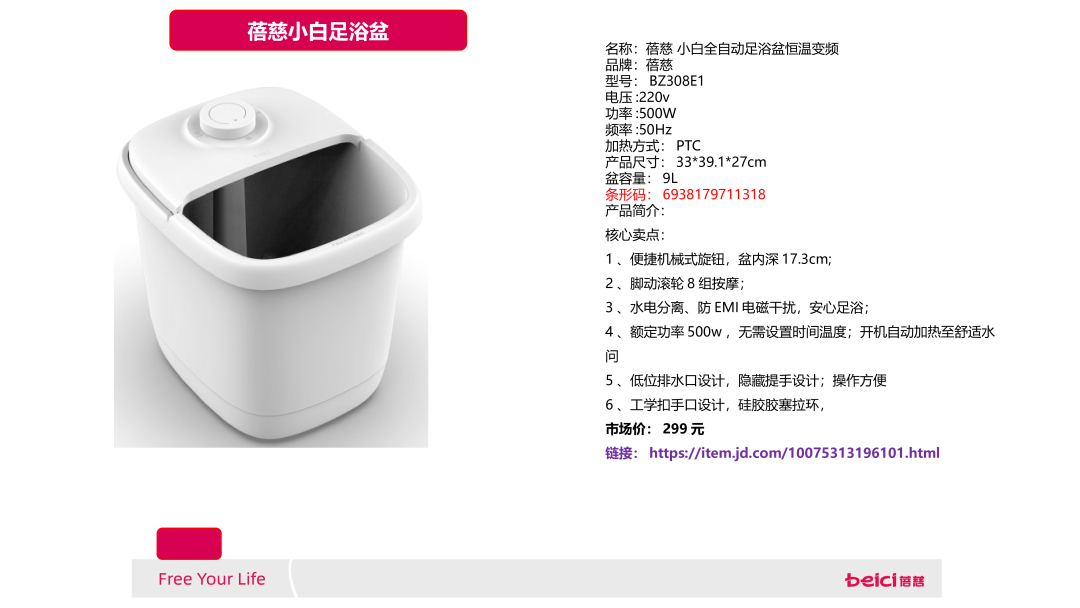Click the 盆容量 9L line
The width and height of the screenshot is (1080, 608).
[x=641, y=178]
